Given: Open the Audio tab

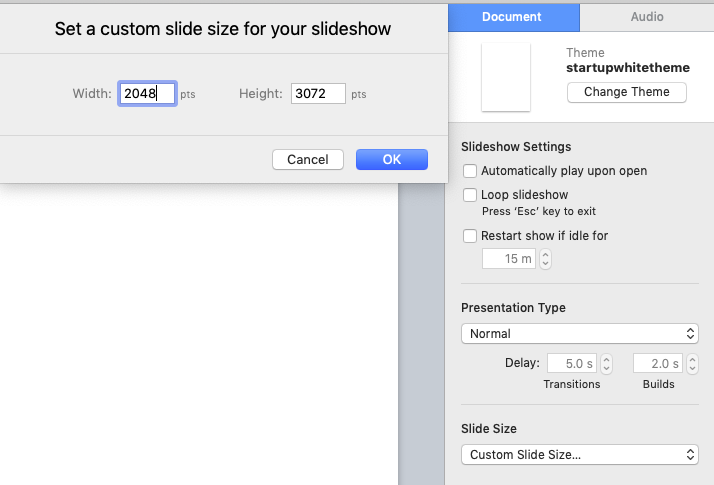Looking at the screenshot, I should coord(646,17).
